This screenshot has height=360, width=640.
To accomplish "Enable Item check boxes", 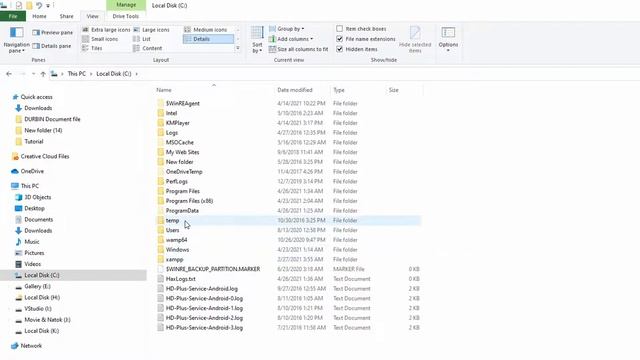I will click(x=339, y=29).
